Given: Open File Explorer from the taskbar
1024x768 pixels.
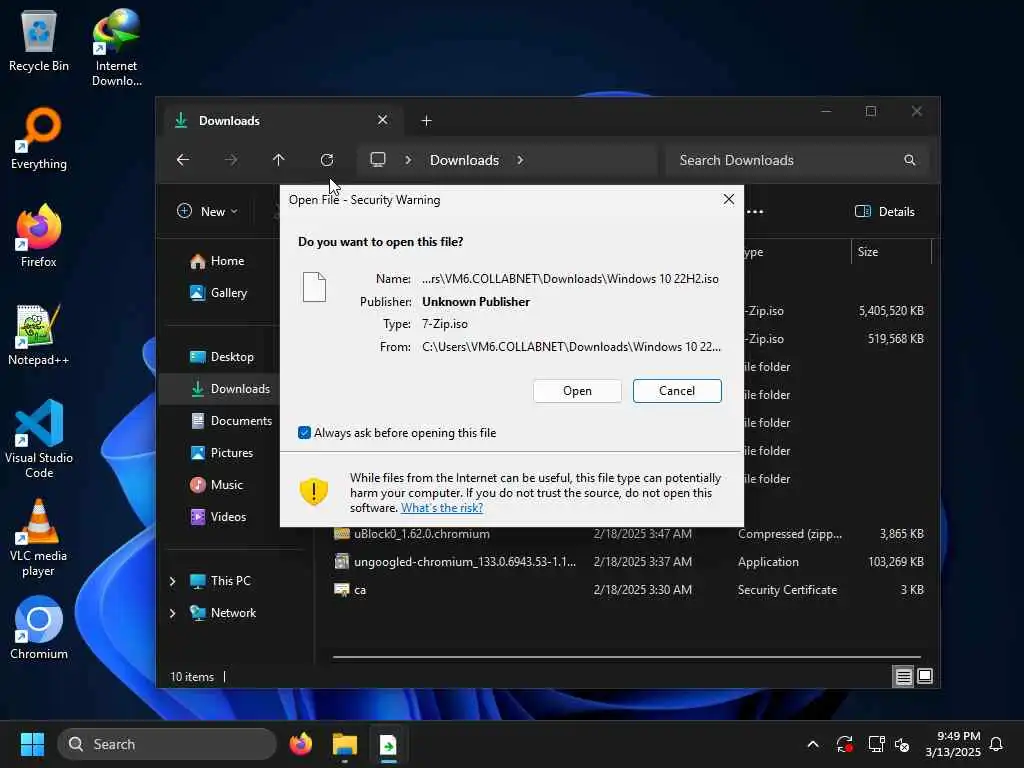Looking at the screenshot, I should (345, 744).
